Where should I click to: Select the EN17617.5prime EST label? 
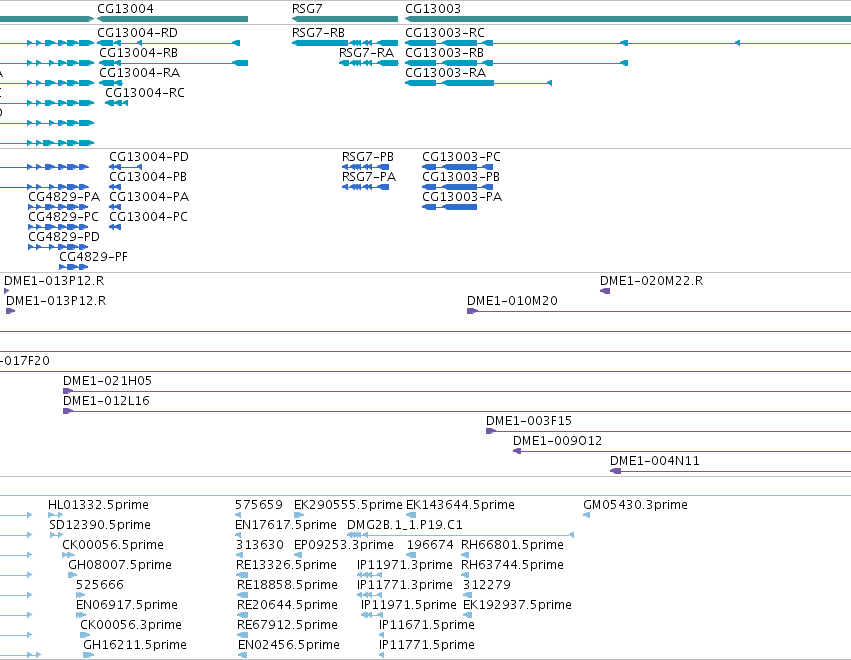coord(286,525)
